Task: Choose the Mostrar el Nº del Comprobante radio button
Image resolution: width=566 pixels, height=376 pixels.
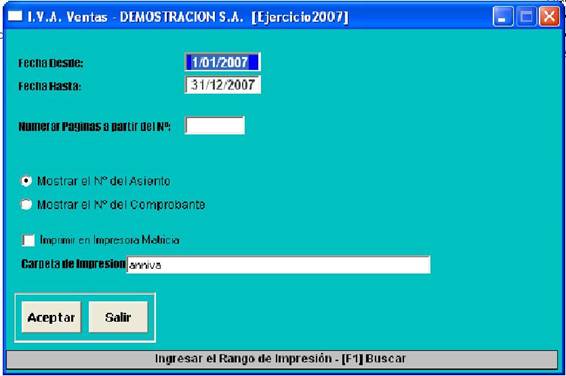Action: pyautogui.click(x=26, y=205)
